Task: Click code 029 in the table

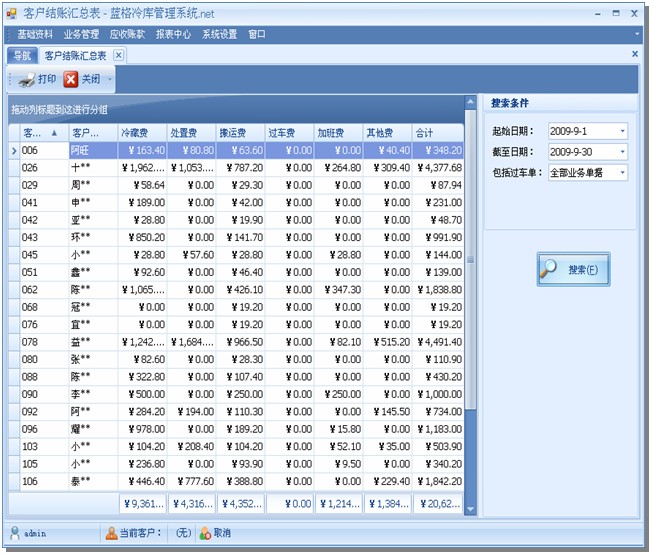Action: (29, 185)
